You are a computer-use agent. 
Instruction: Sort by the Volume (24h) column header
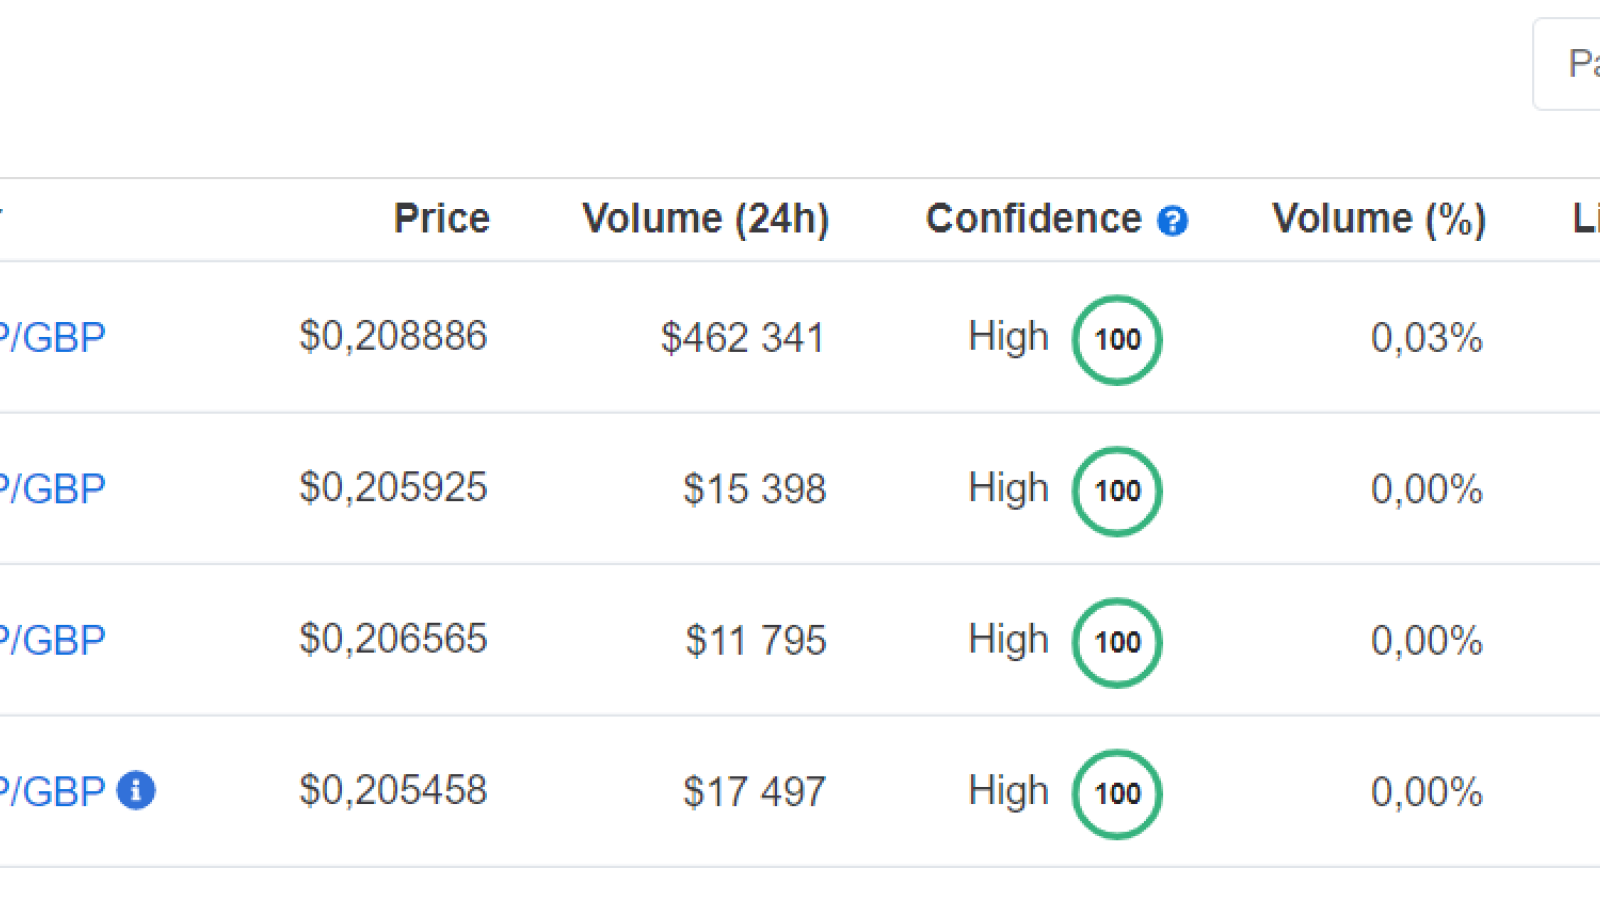click(706, 219)
